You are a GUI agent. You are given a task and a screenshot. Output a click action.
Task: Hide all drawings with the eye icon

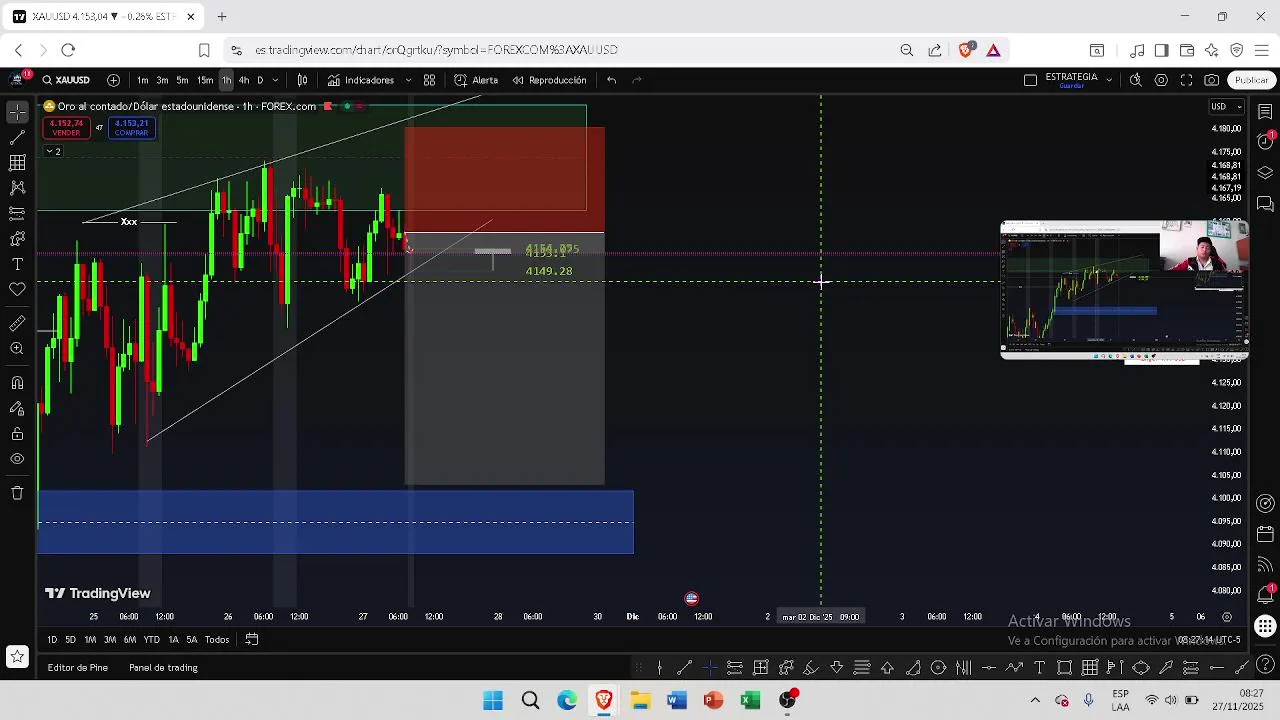tap(17, 459)
